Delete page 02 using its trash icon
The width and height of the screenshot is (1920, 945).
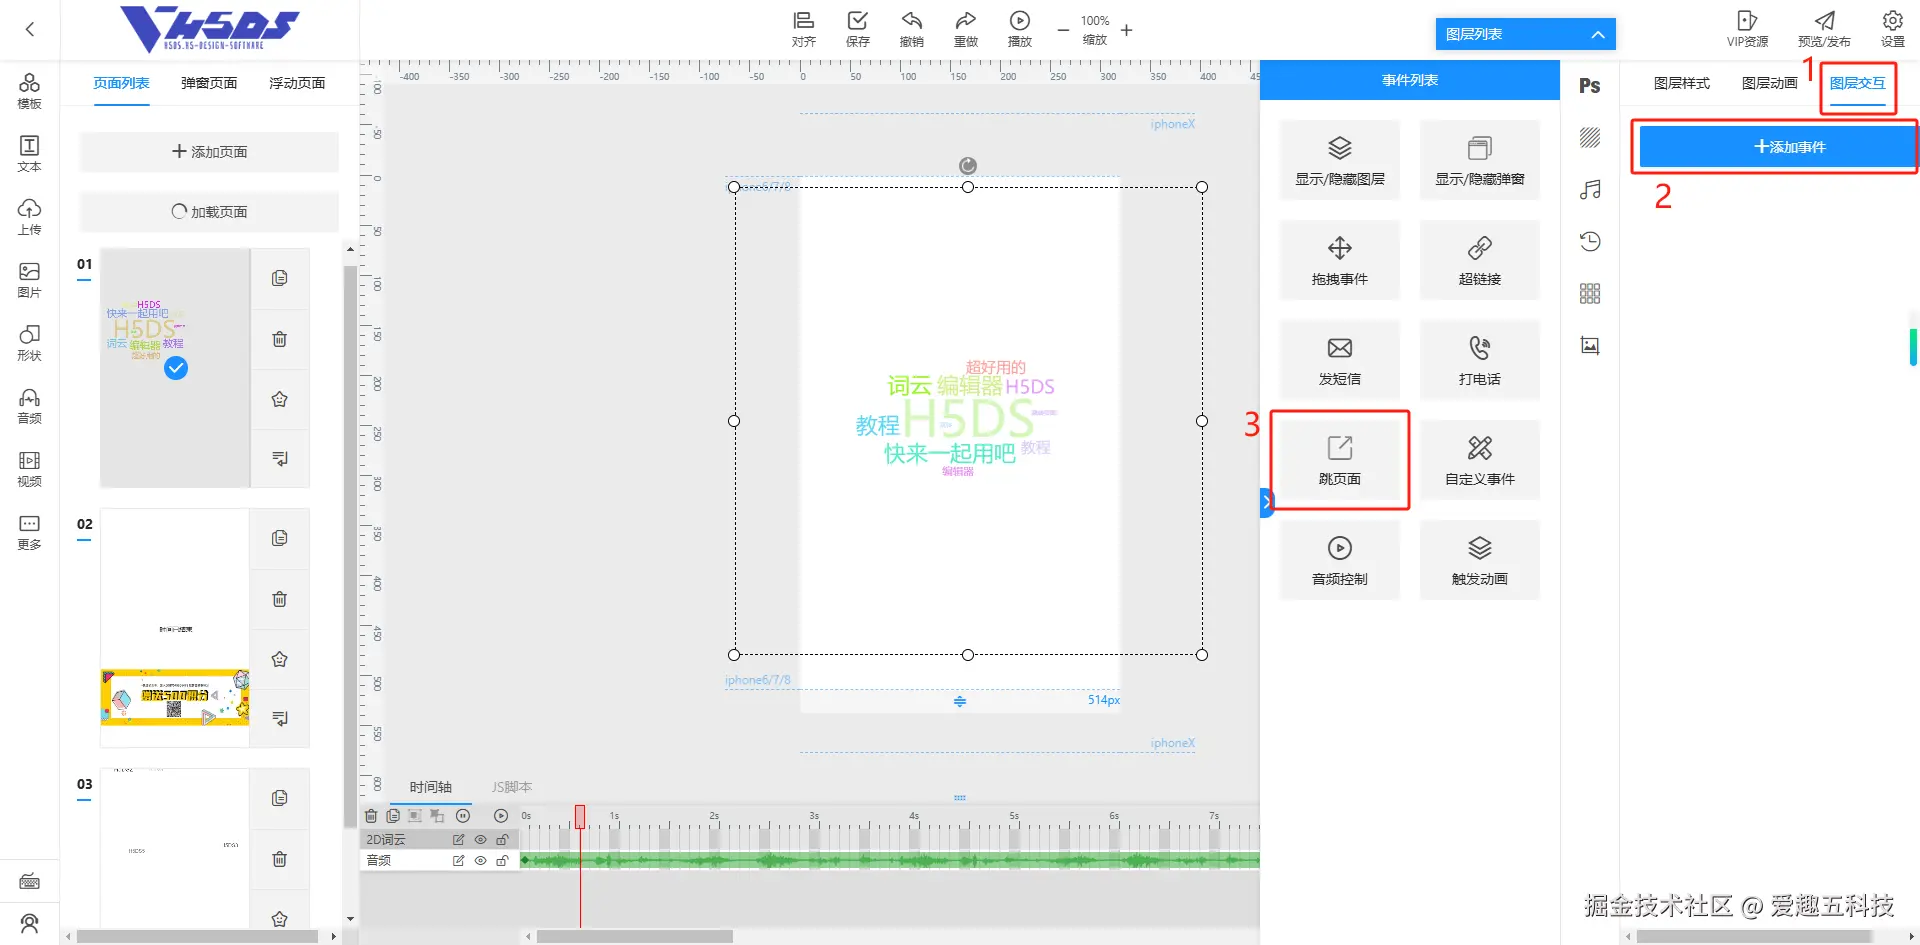click(x=280, y=599)
